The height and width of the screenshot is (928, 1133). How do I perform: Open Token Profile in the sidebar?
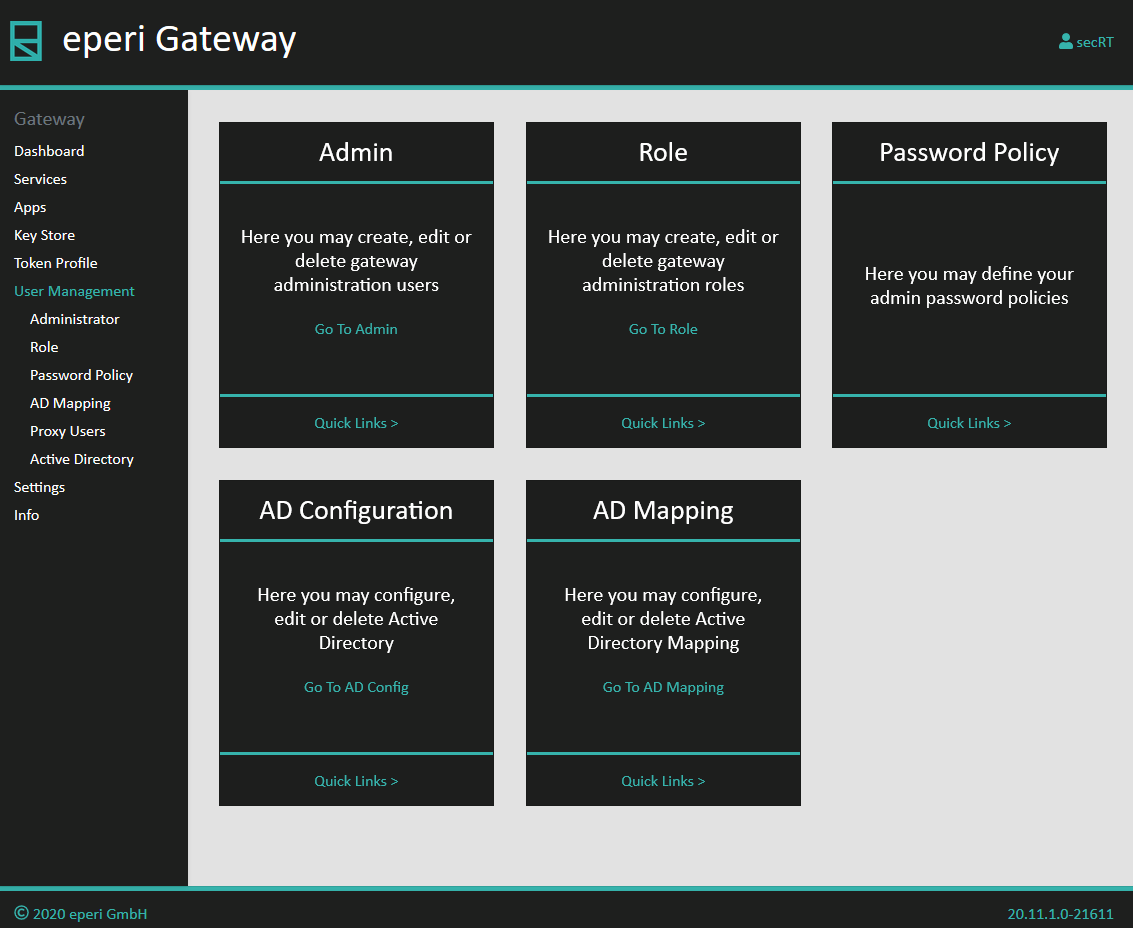(x=56, y=263)
